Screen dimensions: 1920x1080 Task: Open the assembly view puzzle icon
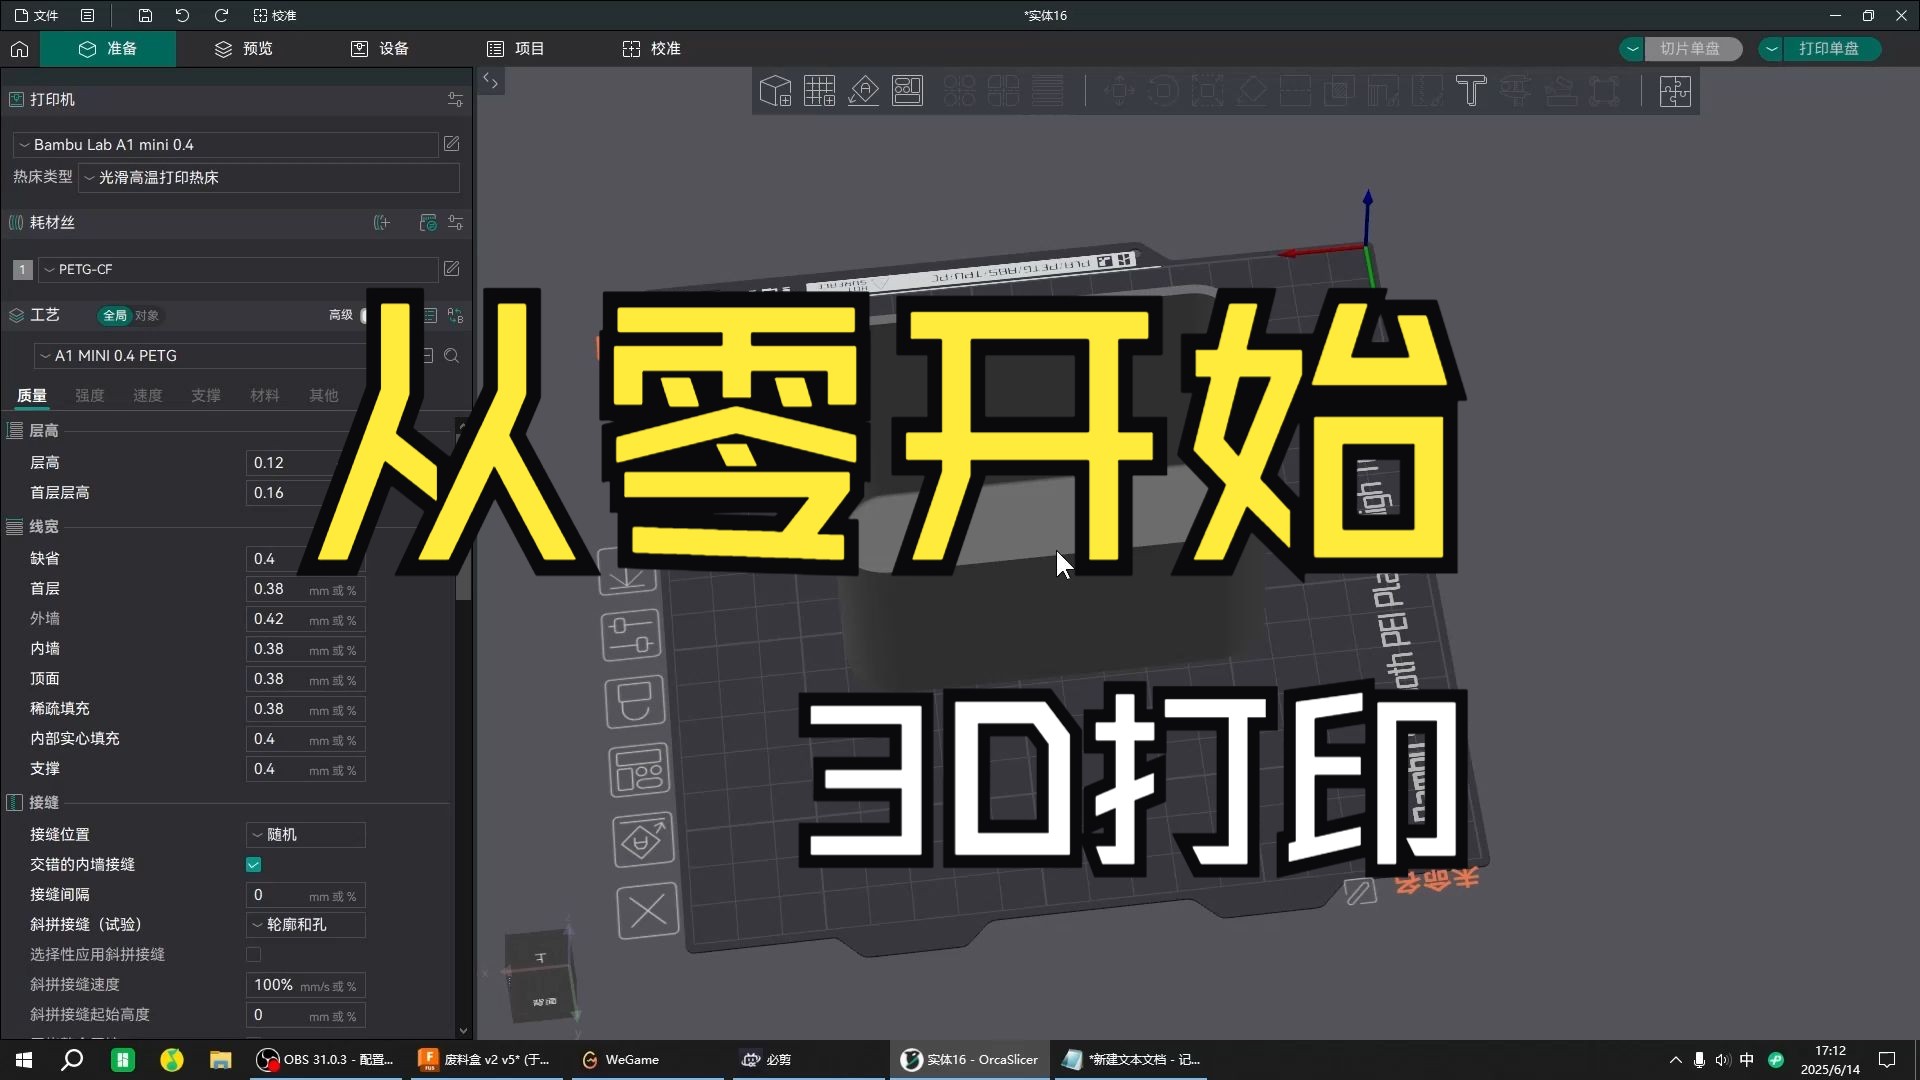coord(1675,91)
